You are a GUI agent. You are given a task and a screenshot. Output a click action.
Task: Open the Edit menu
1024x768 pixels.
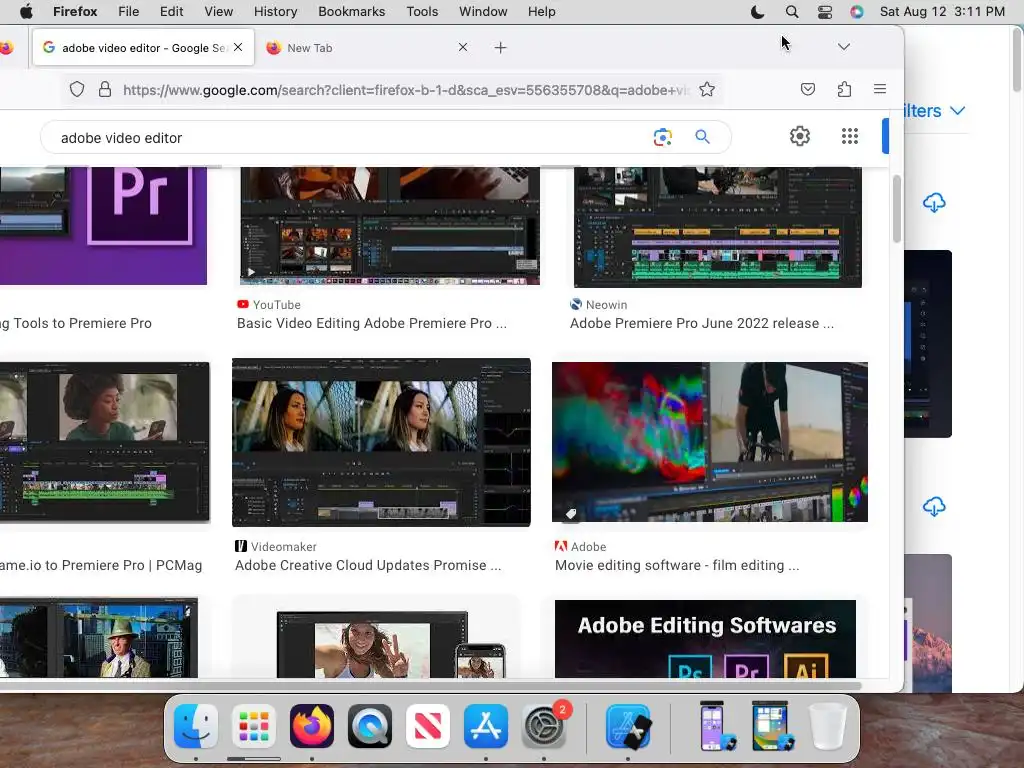click(x=171, y=11)
